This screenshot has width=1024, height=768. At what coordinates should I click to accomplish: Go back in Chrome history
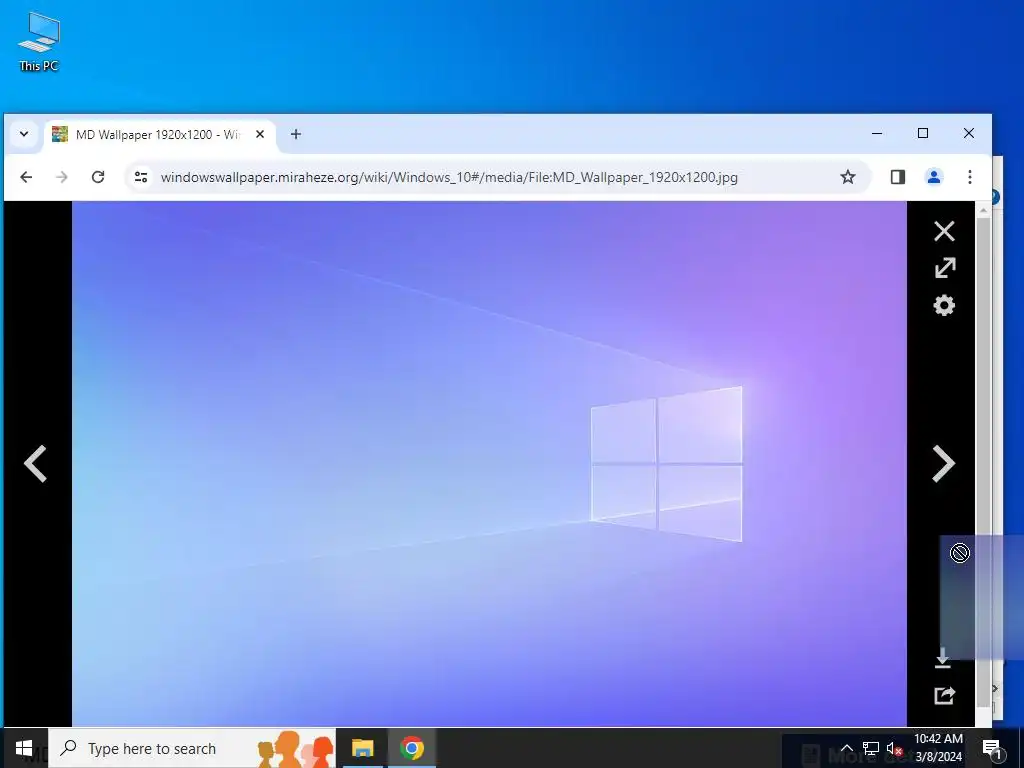[26, 177]
